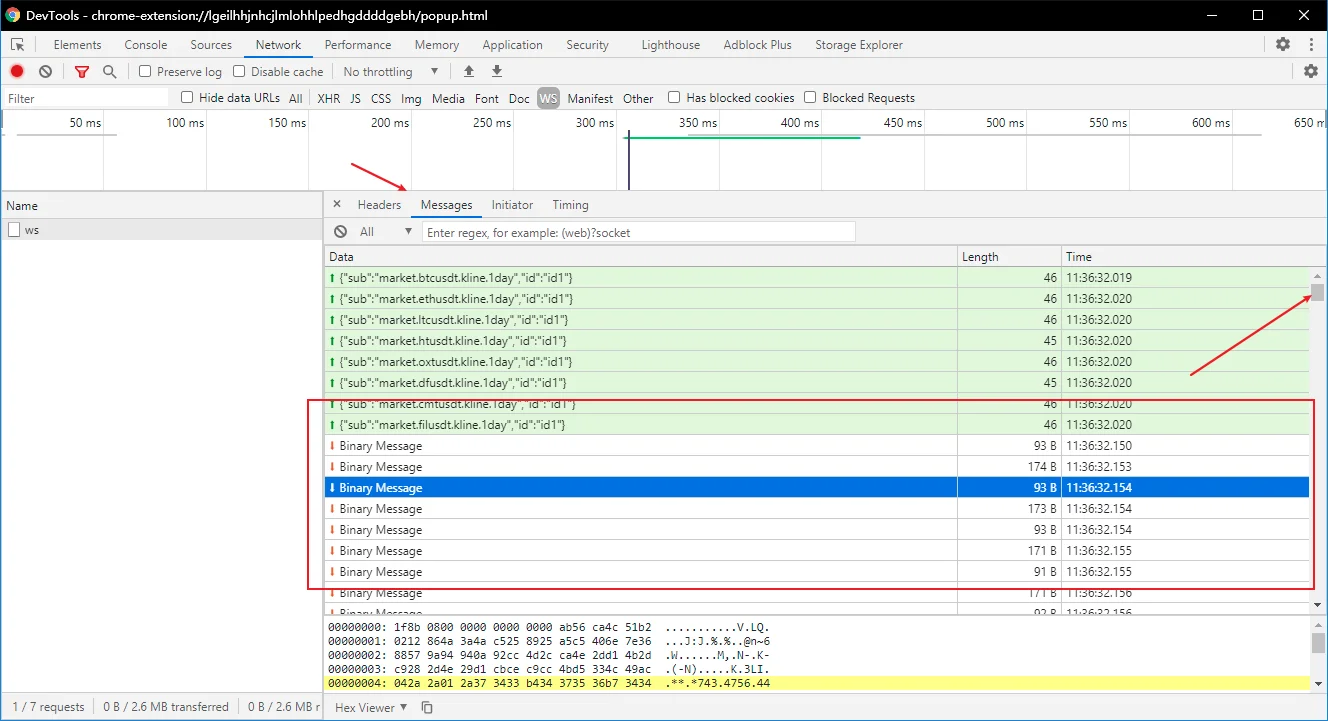Focus the message regex filter field
Image resolution: width=1328 pixels, height=721 pixels.
point(638,232)
